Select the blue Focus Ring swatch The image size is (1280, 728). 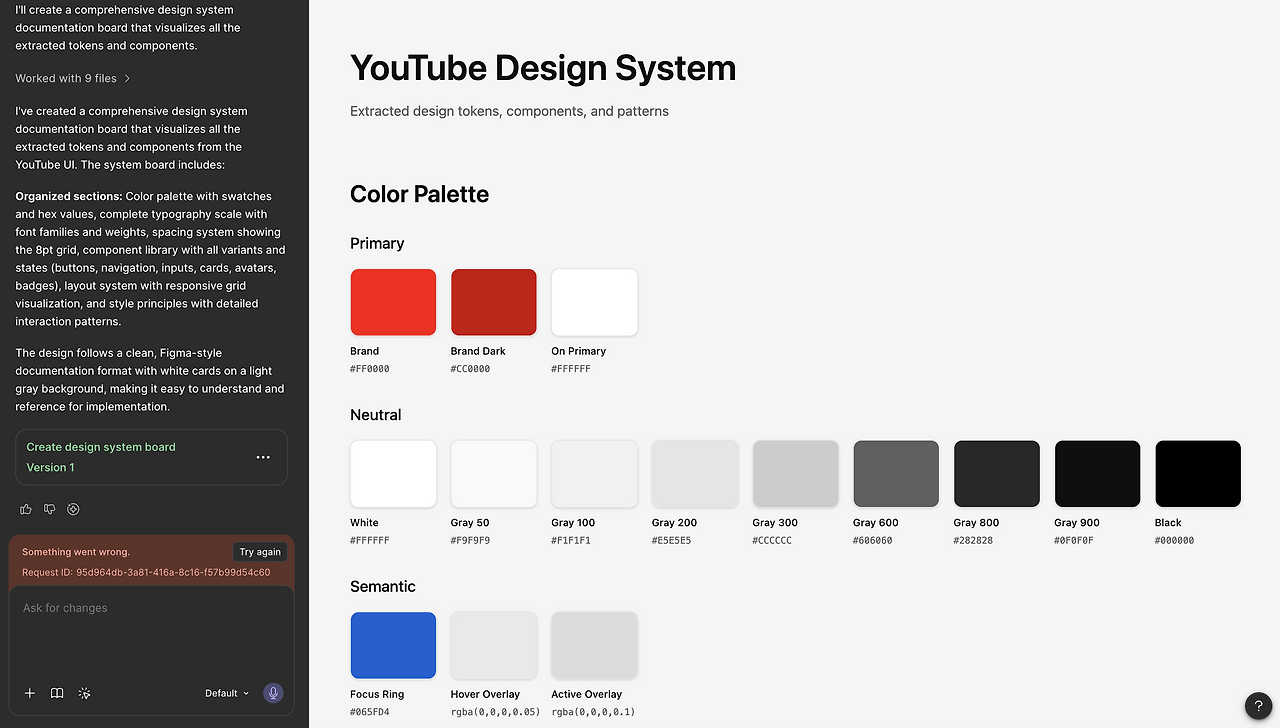[x=393, y=645]
